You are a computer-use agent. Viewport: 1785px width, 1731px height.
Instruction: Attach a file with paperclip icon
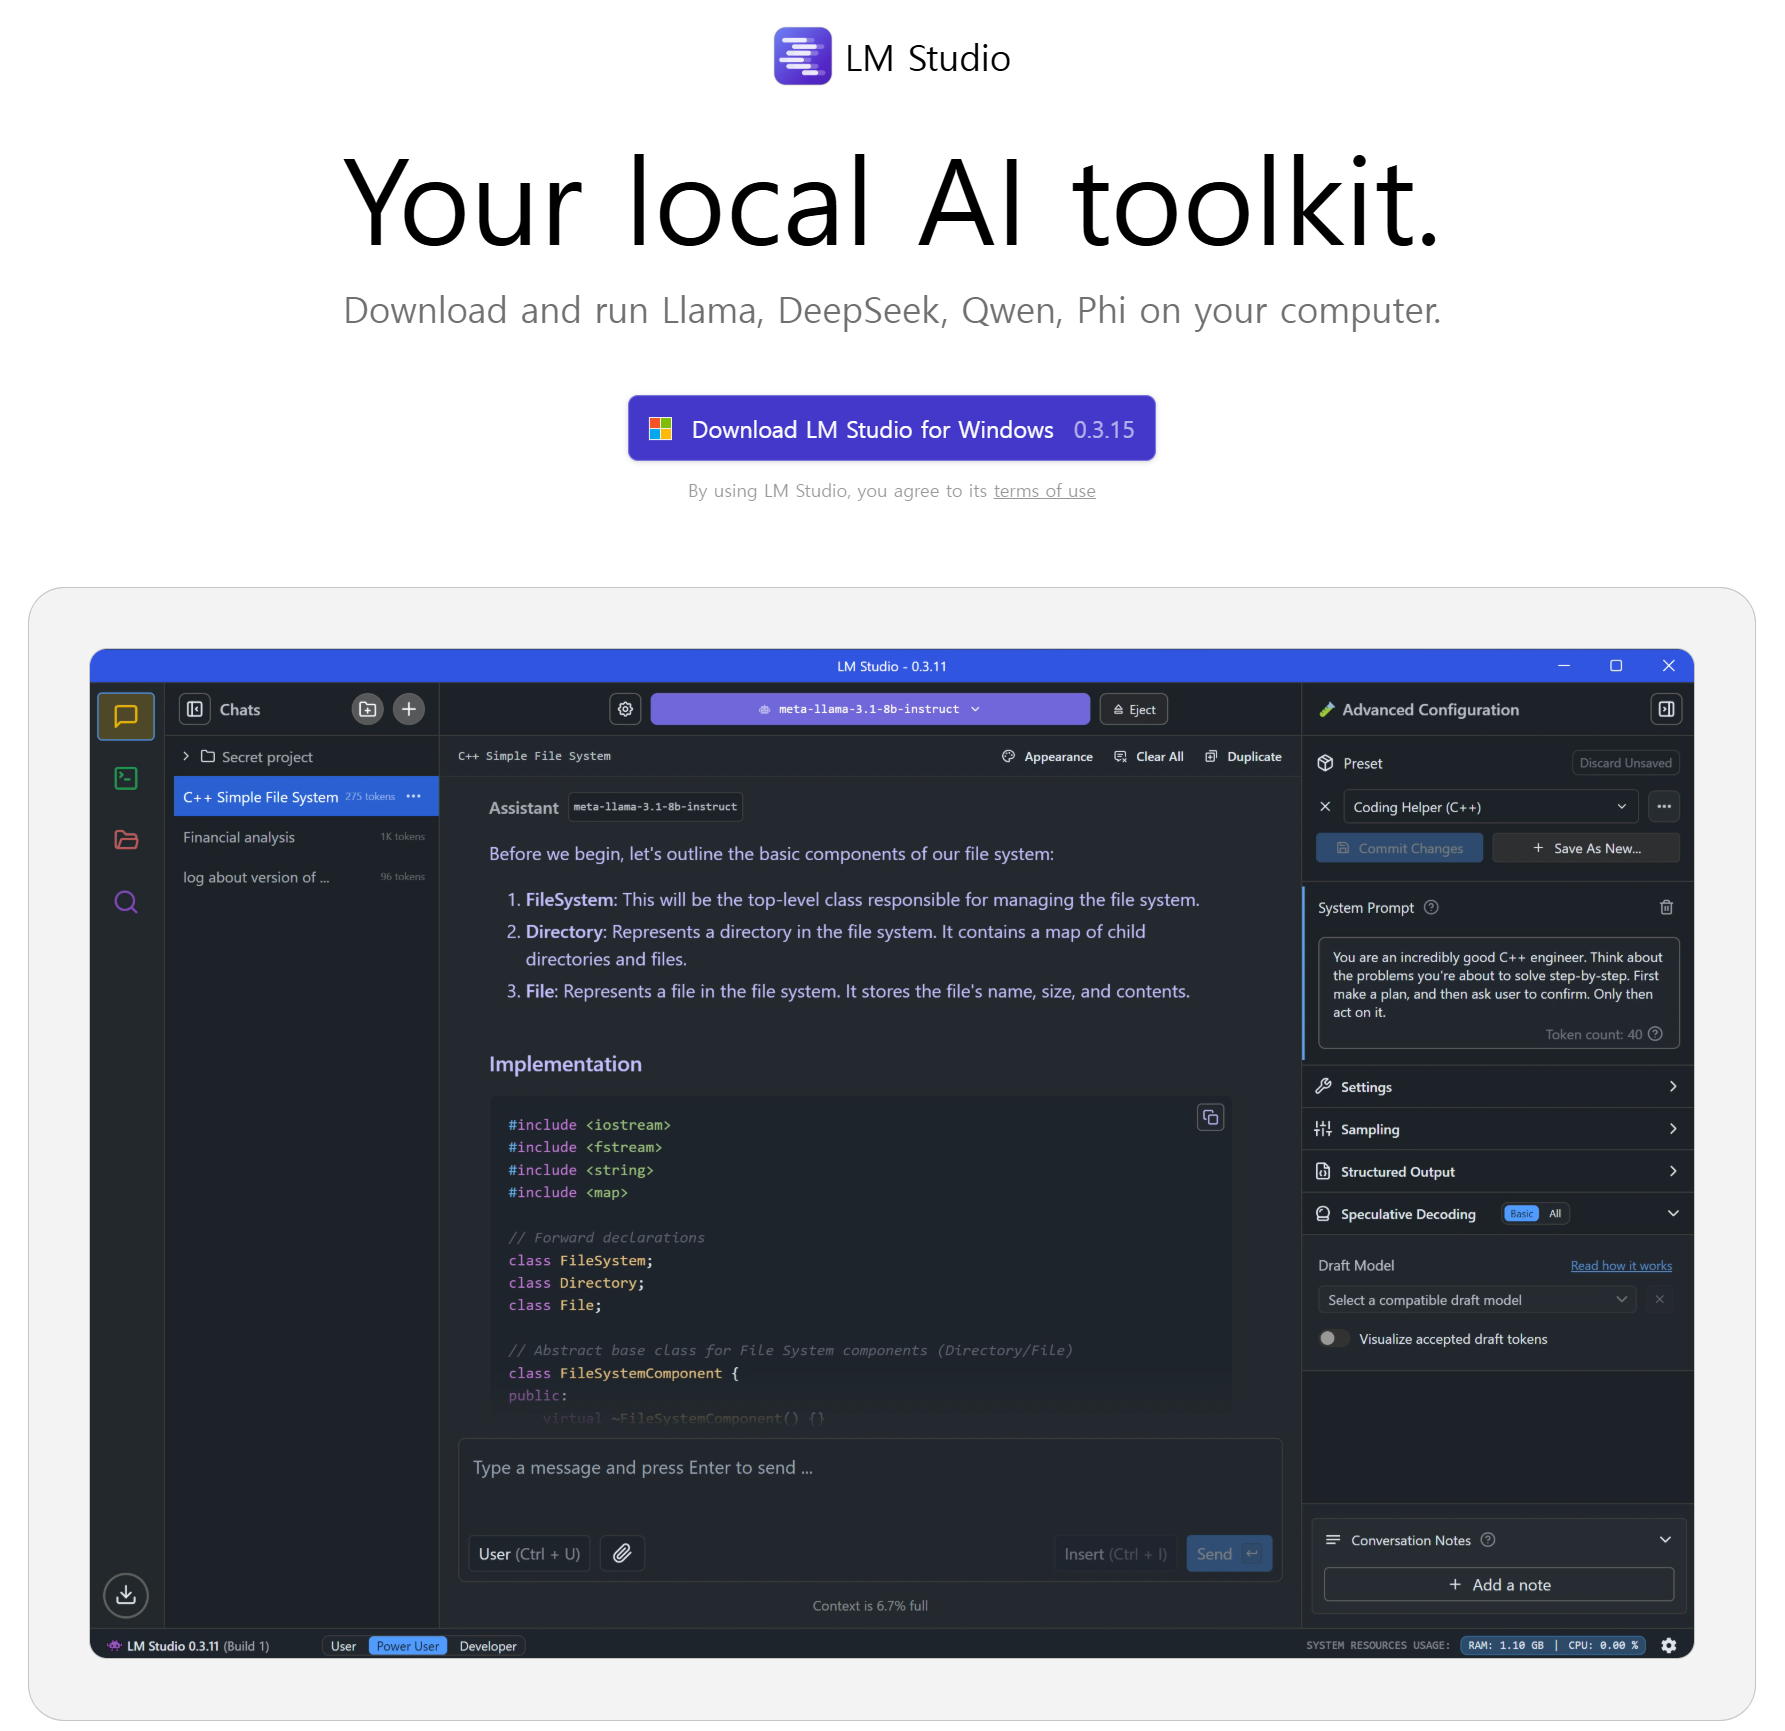pyautogui.click(x=622, y=1553)
